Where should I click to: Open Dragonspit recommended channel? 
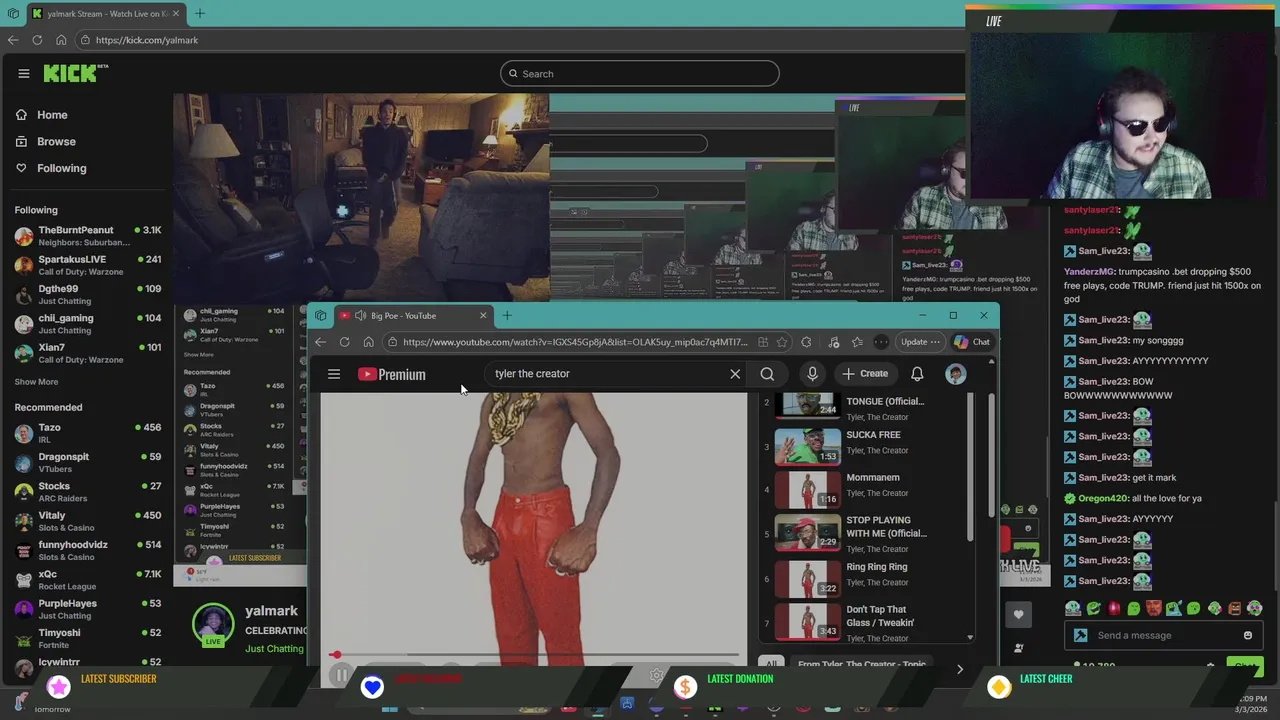tap(88, 463)
